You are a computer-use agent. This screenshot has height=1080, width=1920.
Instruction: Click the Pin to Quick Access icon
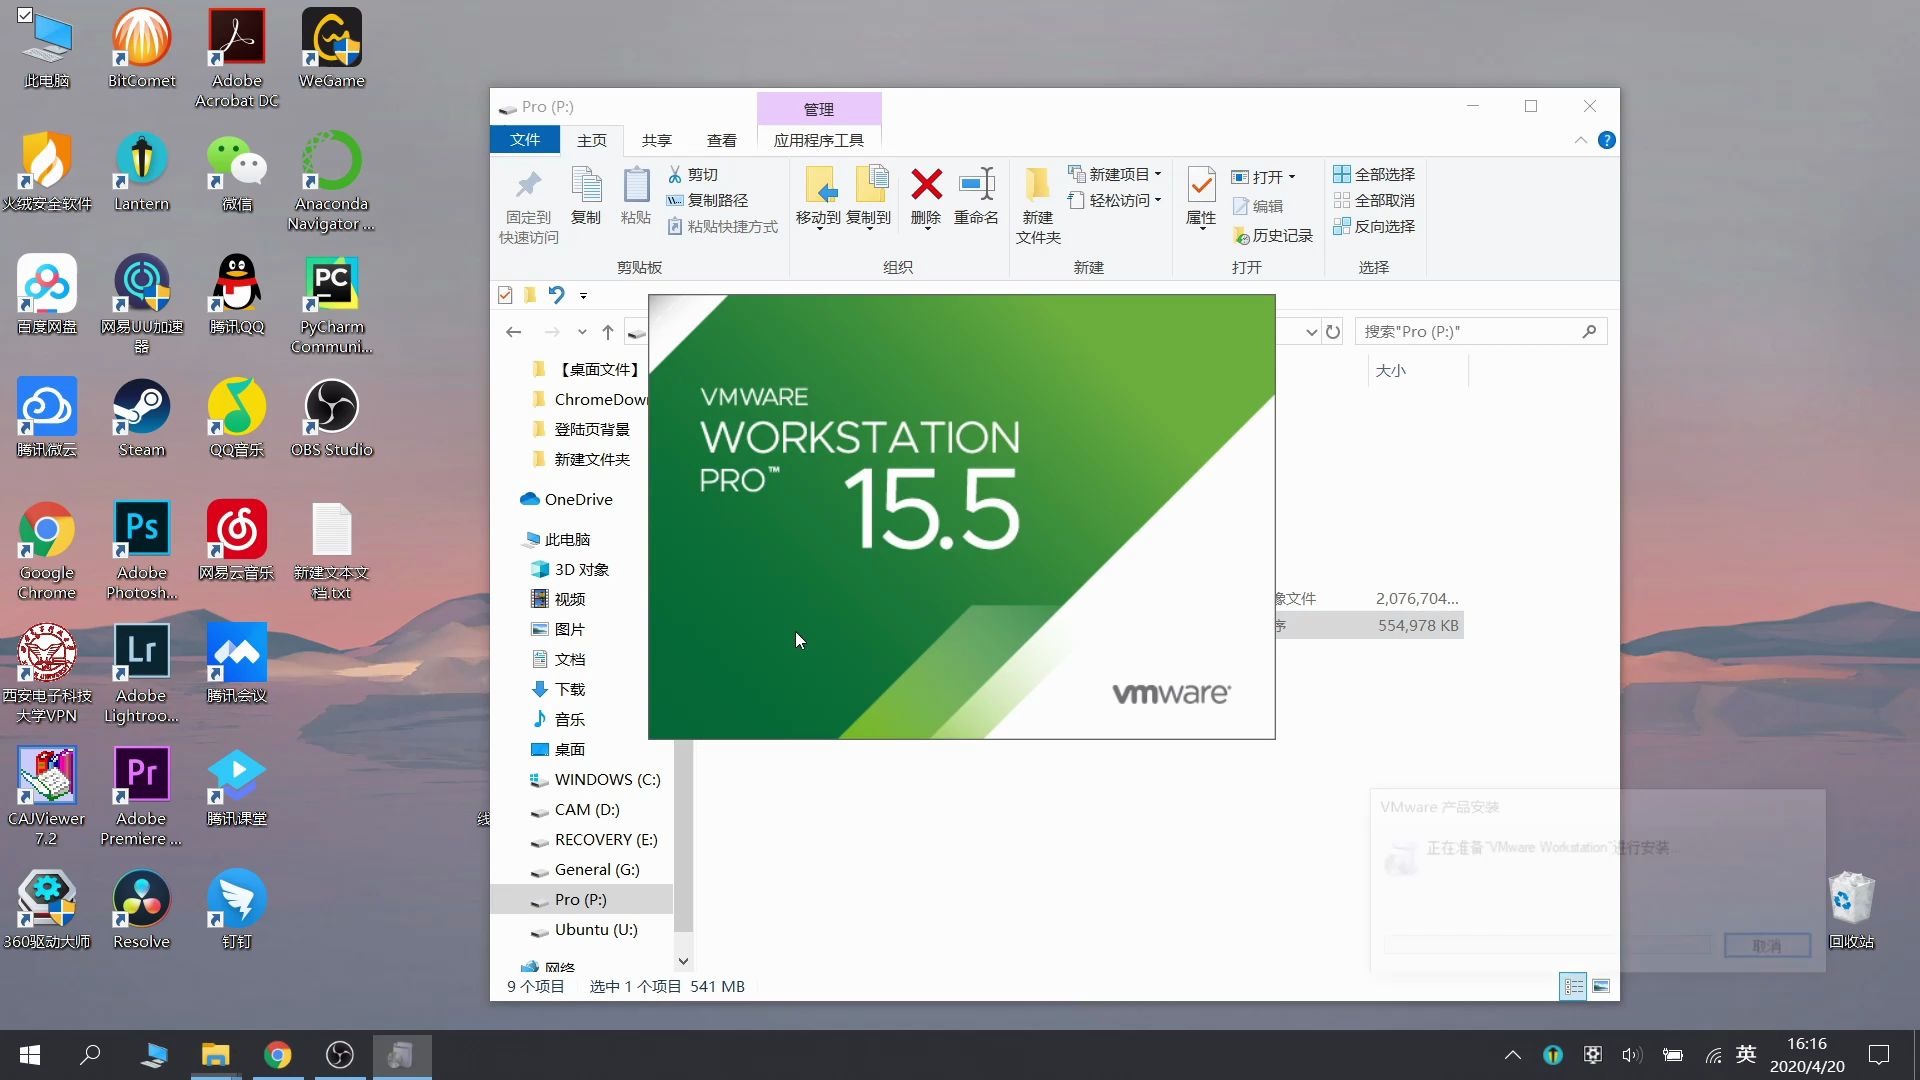[x=528, y=186]
